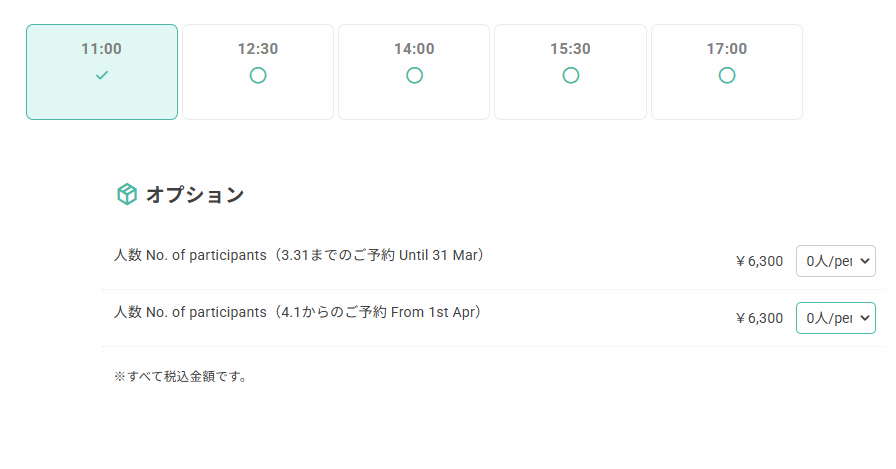The image size is (896, 469).
Task: Click the chevron arrow on the Until 31 Mar dropdown
Action: [865, 261]
